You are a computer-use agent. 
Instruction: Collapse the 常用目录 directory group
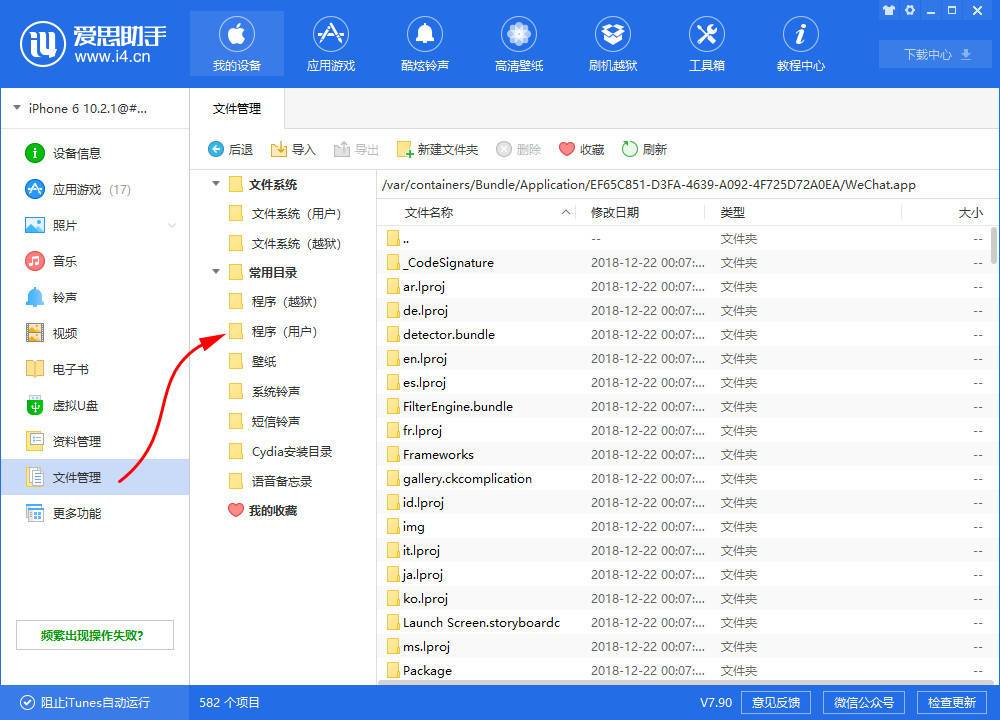click(215, 271)
